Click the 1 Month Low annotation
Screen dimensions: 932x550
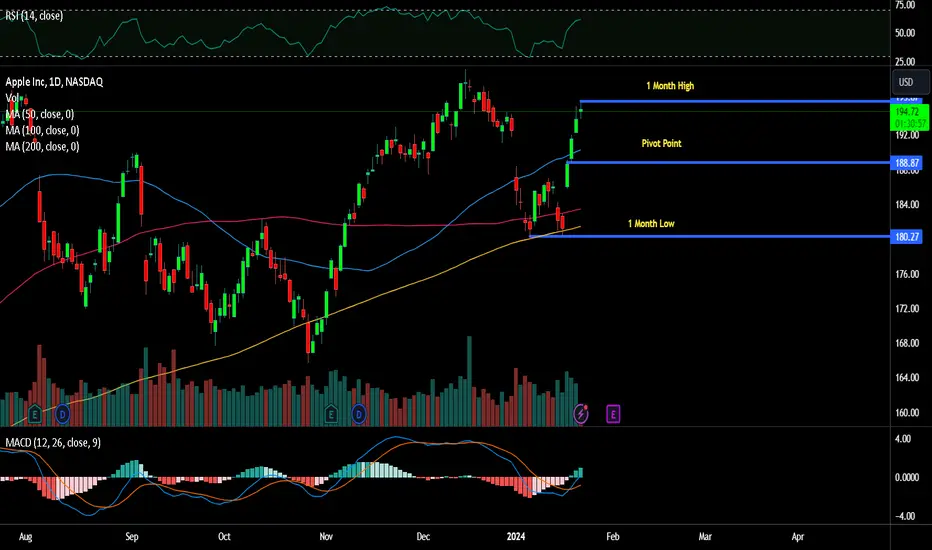click(651, 224)
